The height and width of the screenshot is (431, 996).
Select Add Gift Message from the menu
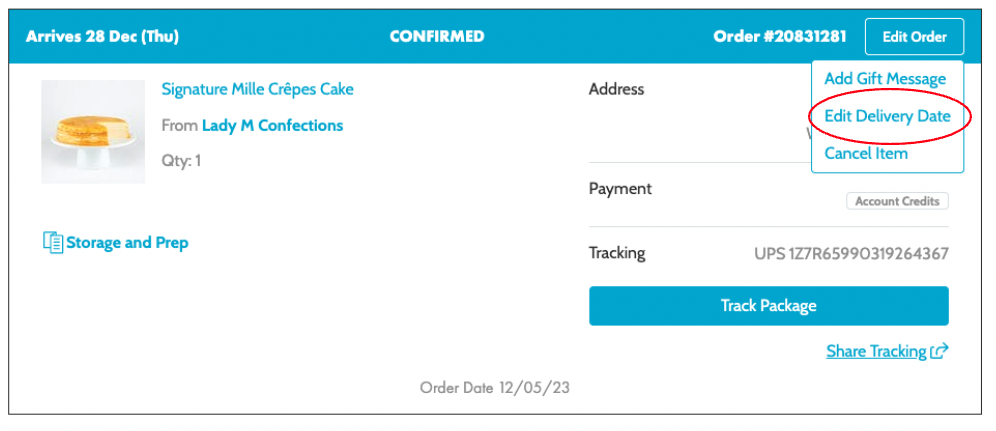click(885, 79)
